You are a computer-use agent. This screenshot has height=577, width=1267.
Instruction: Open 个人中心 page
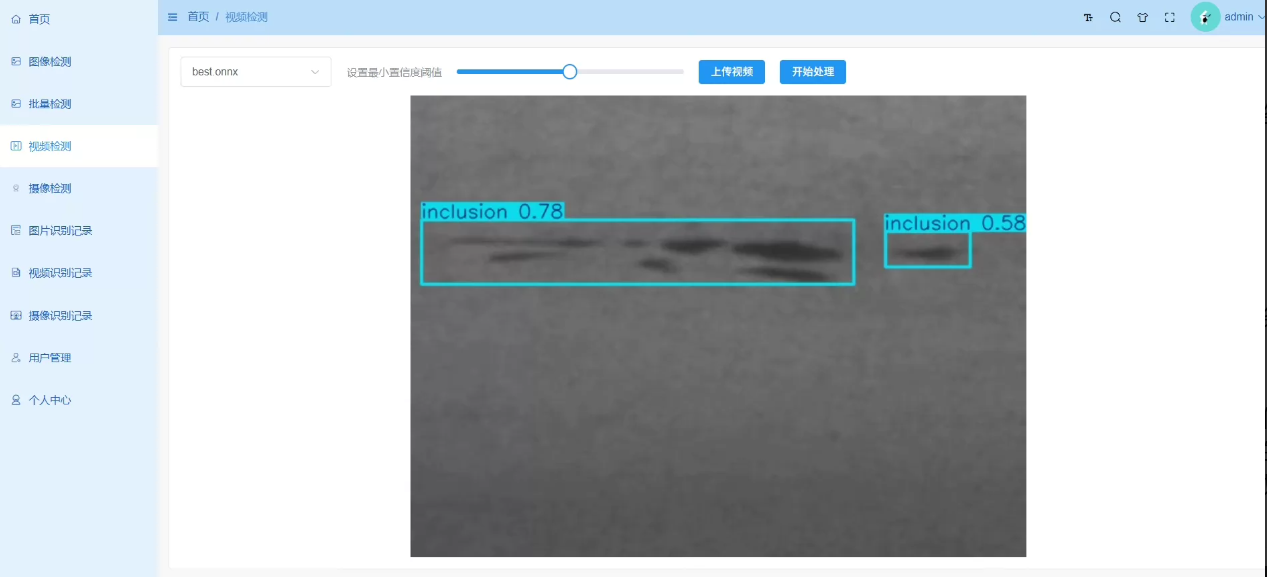pos(79,400)
